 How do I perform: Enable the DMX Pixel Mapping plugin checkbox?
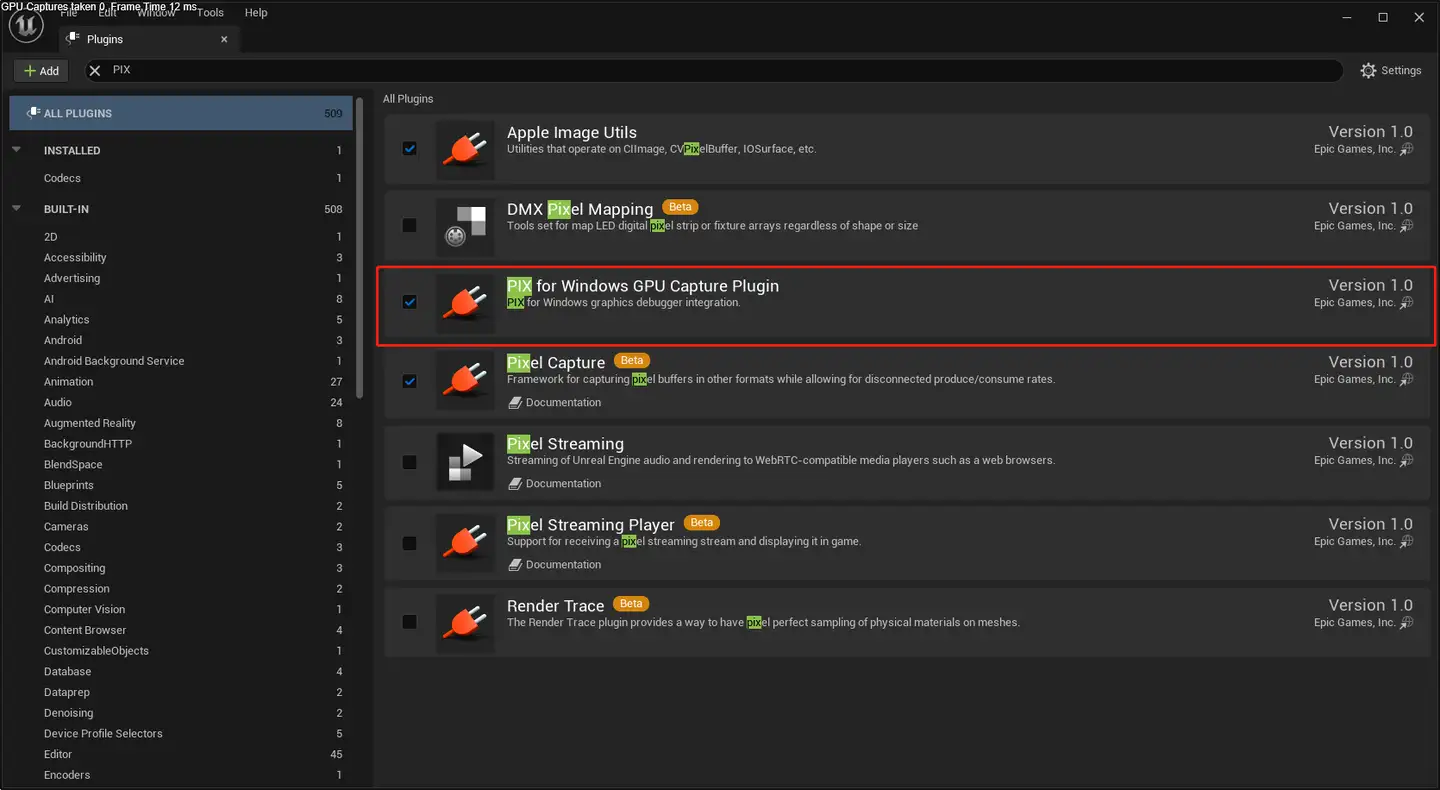(409, 225)
